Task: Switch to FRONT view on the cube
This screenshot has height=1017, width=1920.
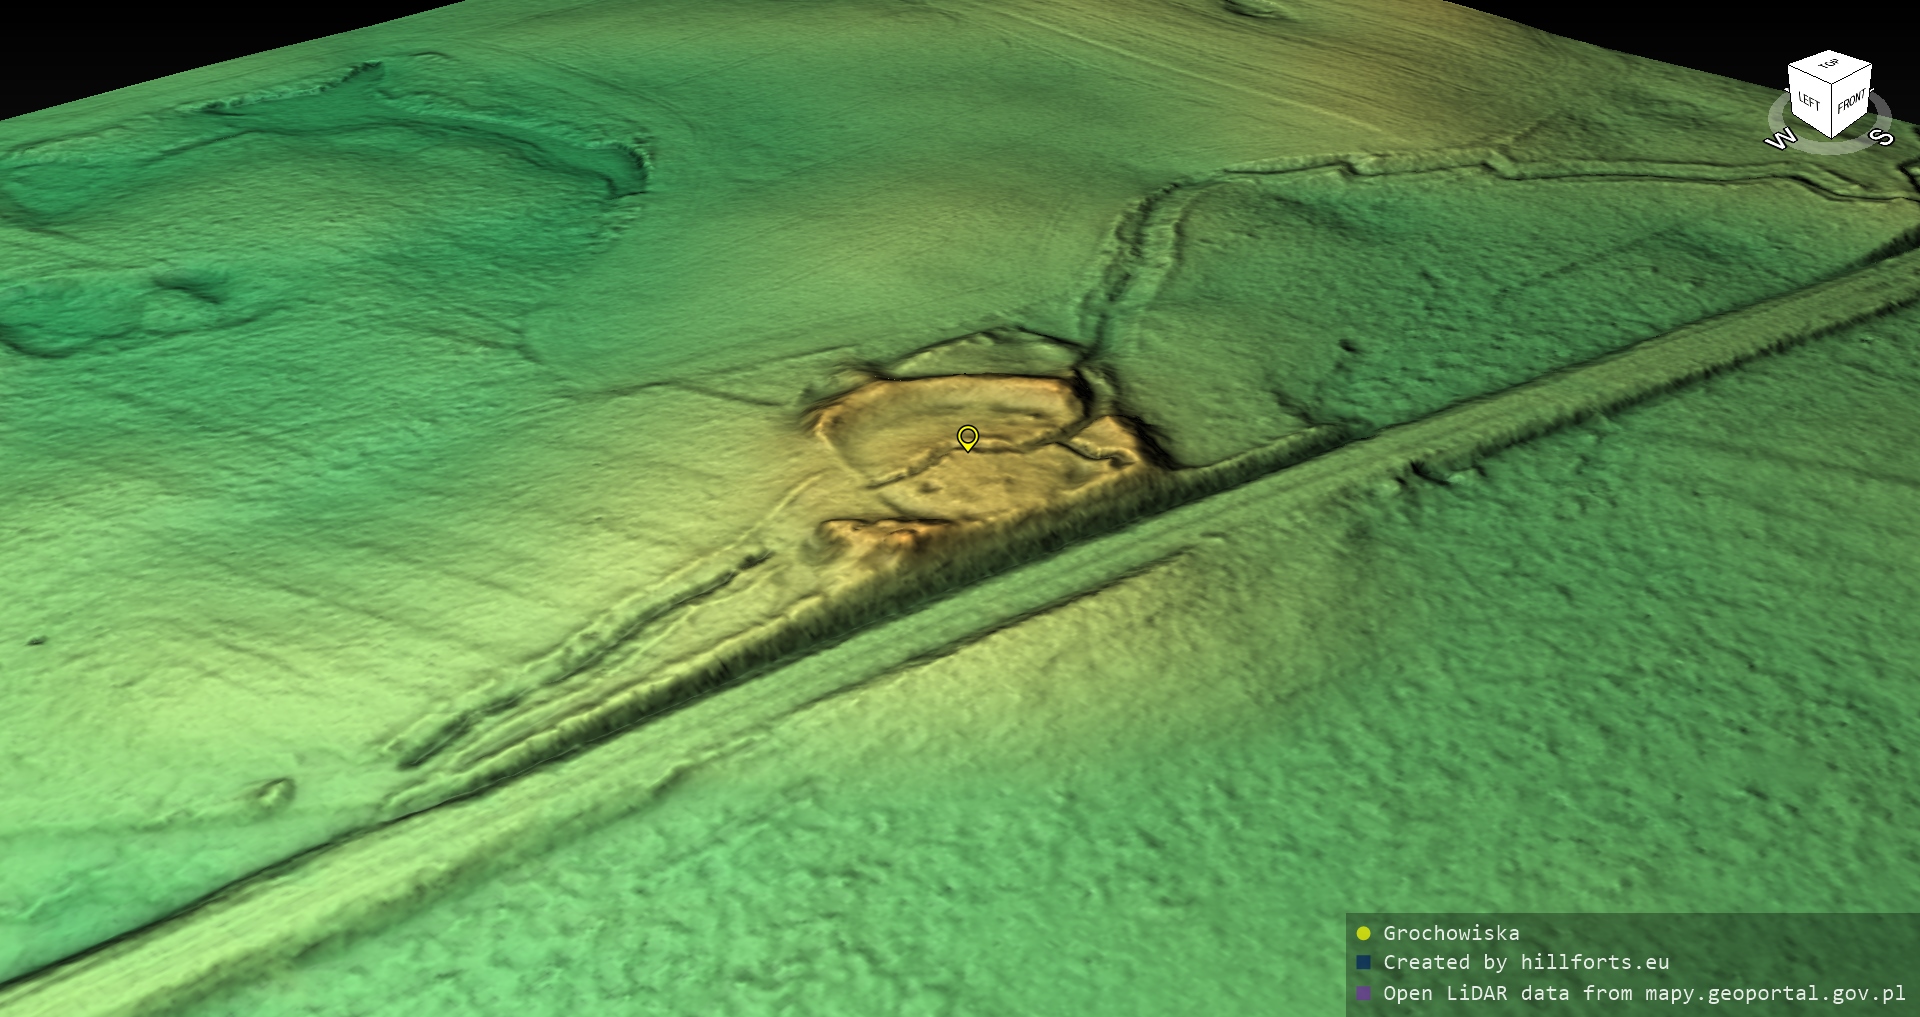Action: [1851, 100]
